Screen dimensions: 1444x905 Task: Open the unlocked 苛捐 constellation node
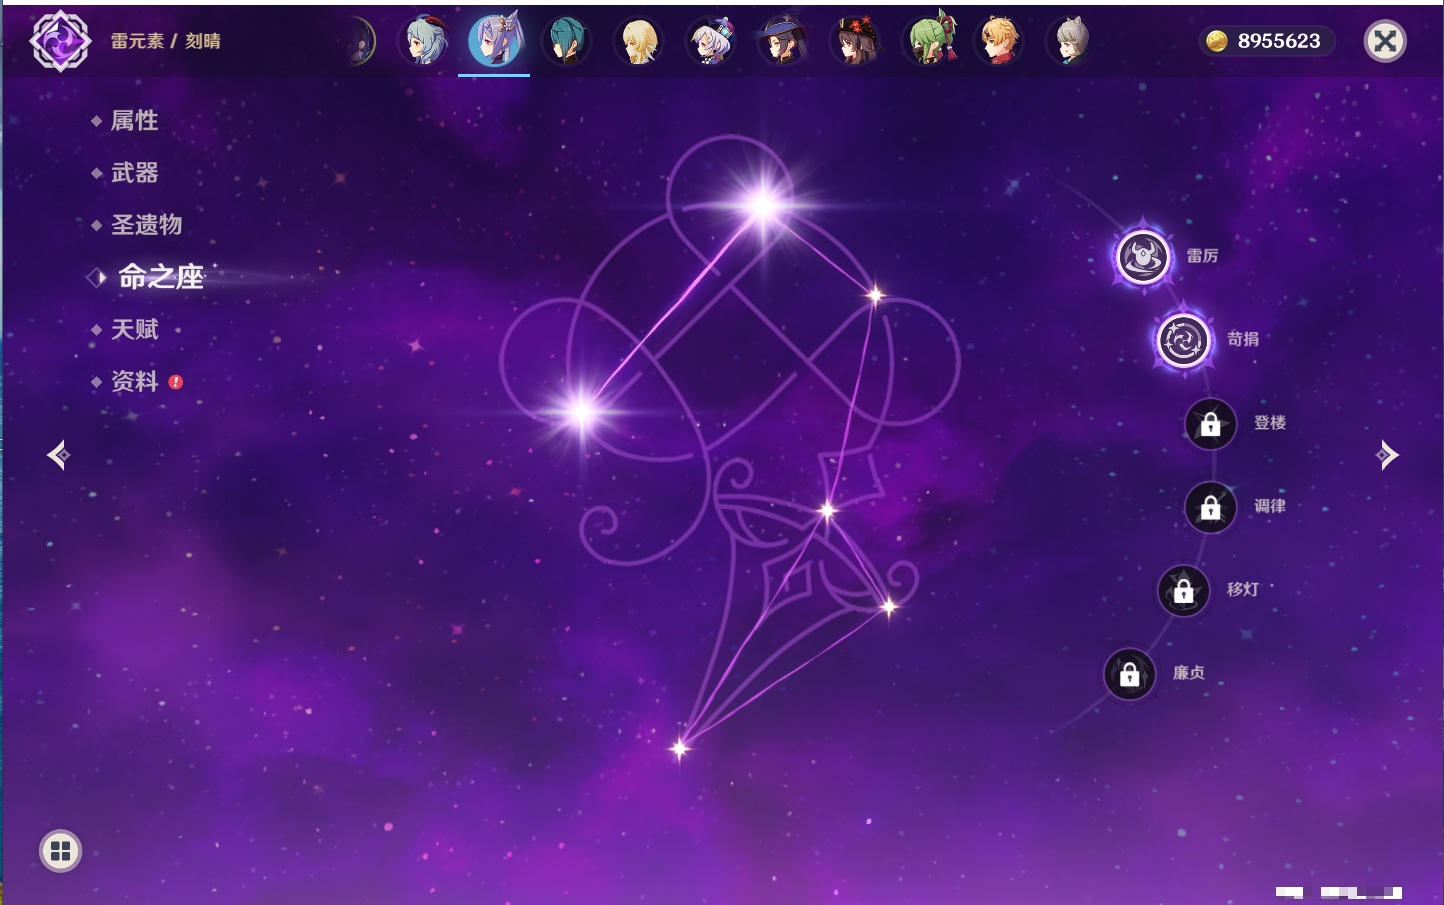point(1184,340)
